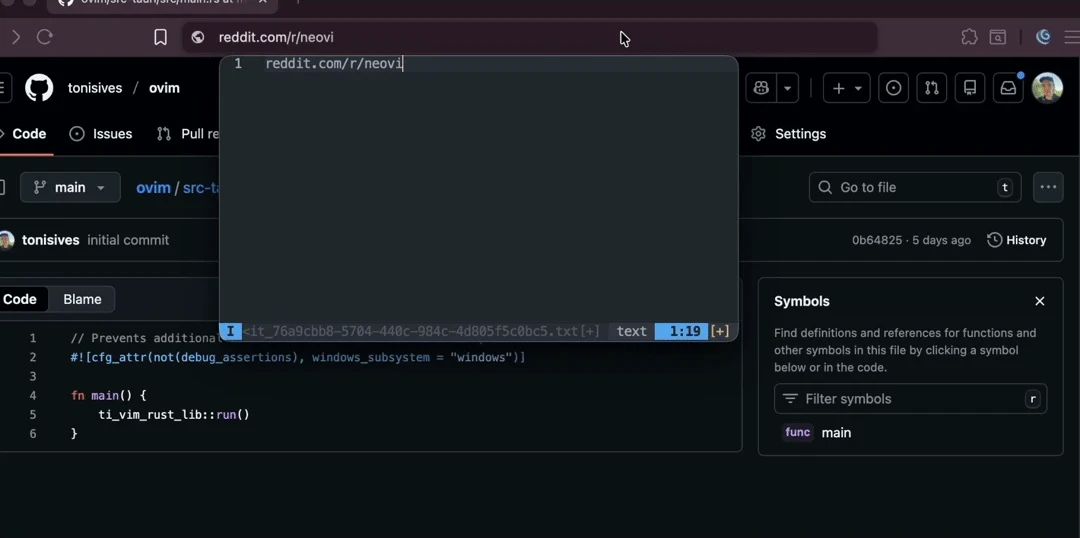The image size is (1080, 538).
Task: Click the ovim breadcrumb link
Action: (153, 187)
